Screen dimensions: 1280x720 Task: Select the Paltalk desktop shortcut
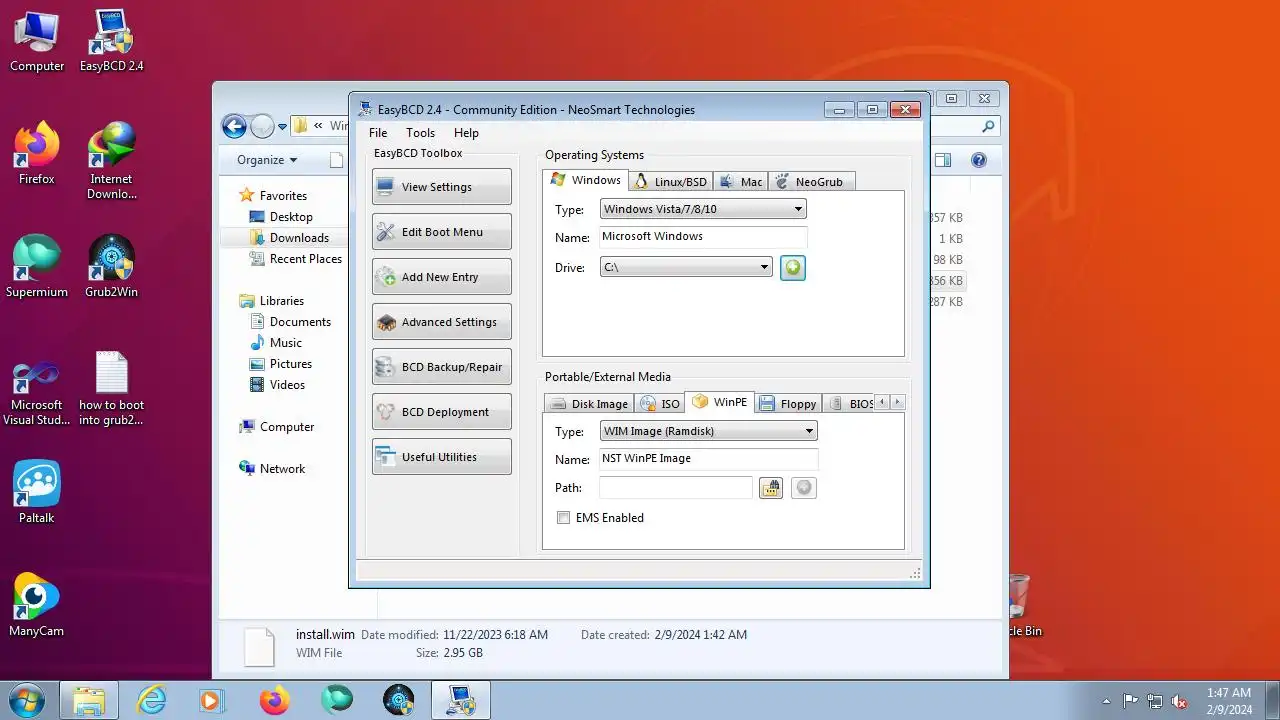click(37, 492)
